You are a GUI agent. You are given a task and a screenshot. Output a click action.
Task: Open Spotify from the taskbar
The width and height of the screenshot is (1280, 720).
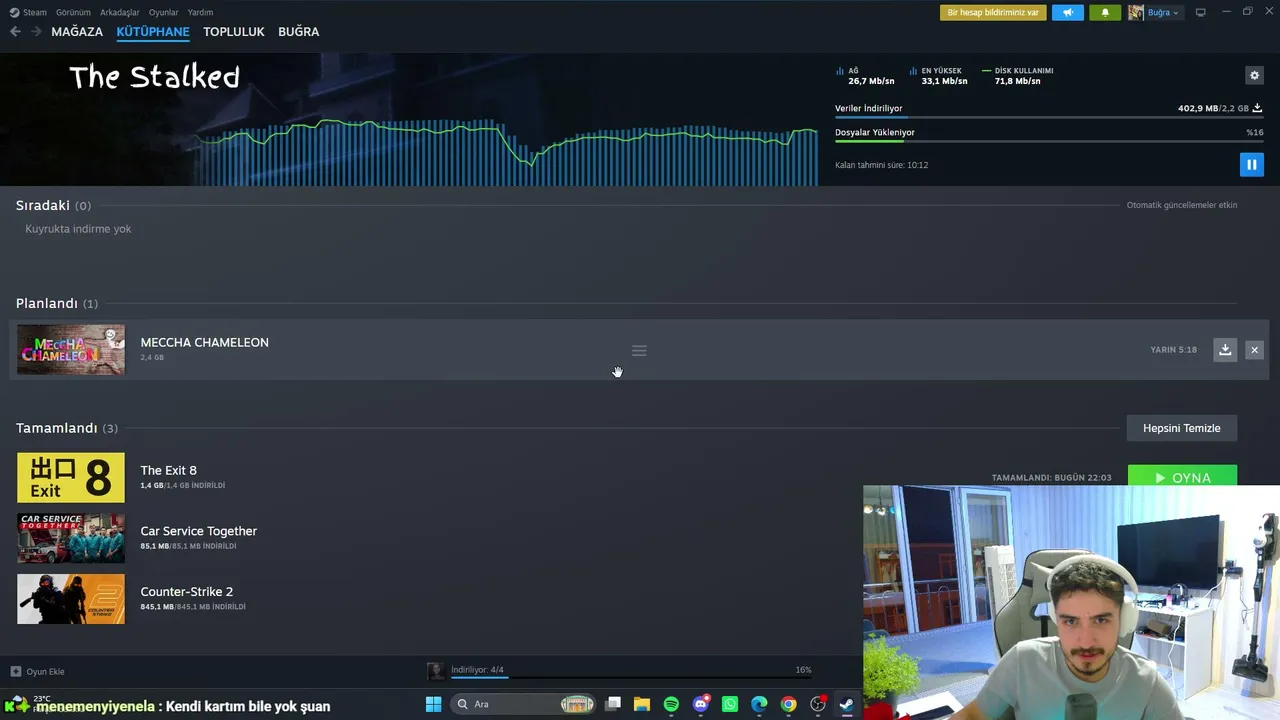click(x=671, y=704)
